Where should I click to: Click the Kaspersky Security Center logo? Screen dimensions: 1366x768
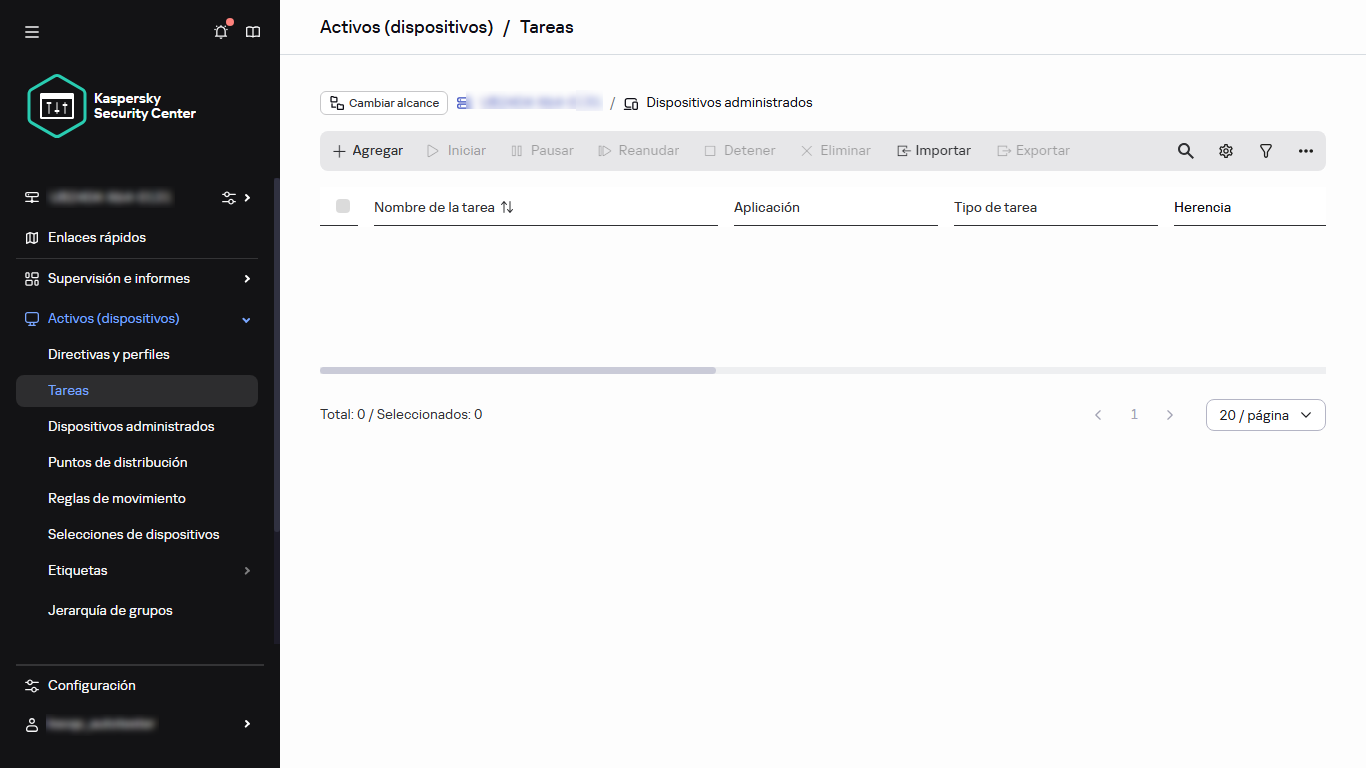click(x=112, y=106)
